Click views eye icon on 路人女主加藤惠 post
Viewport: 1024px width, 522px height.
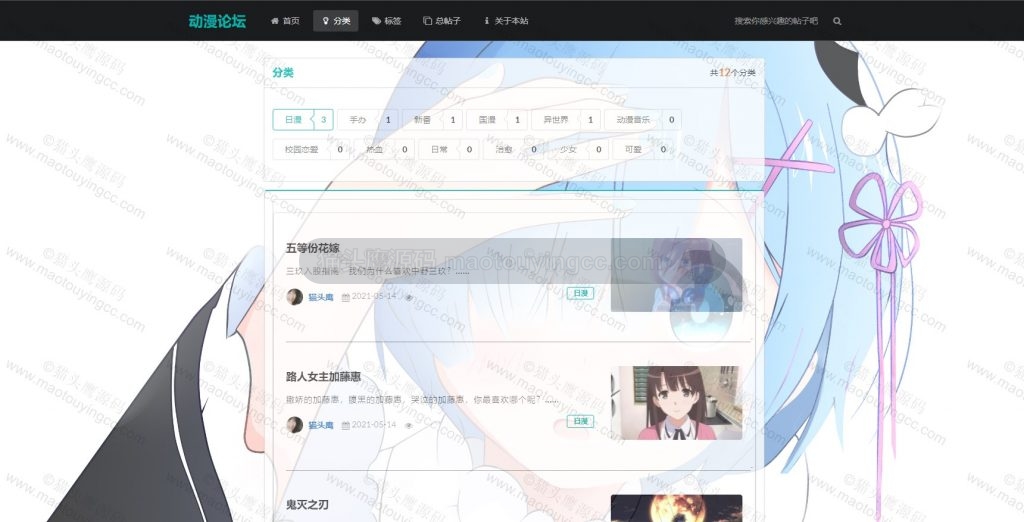pyautogui.click(x=409, y=425)
